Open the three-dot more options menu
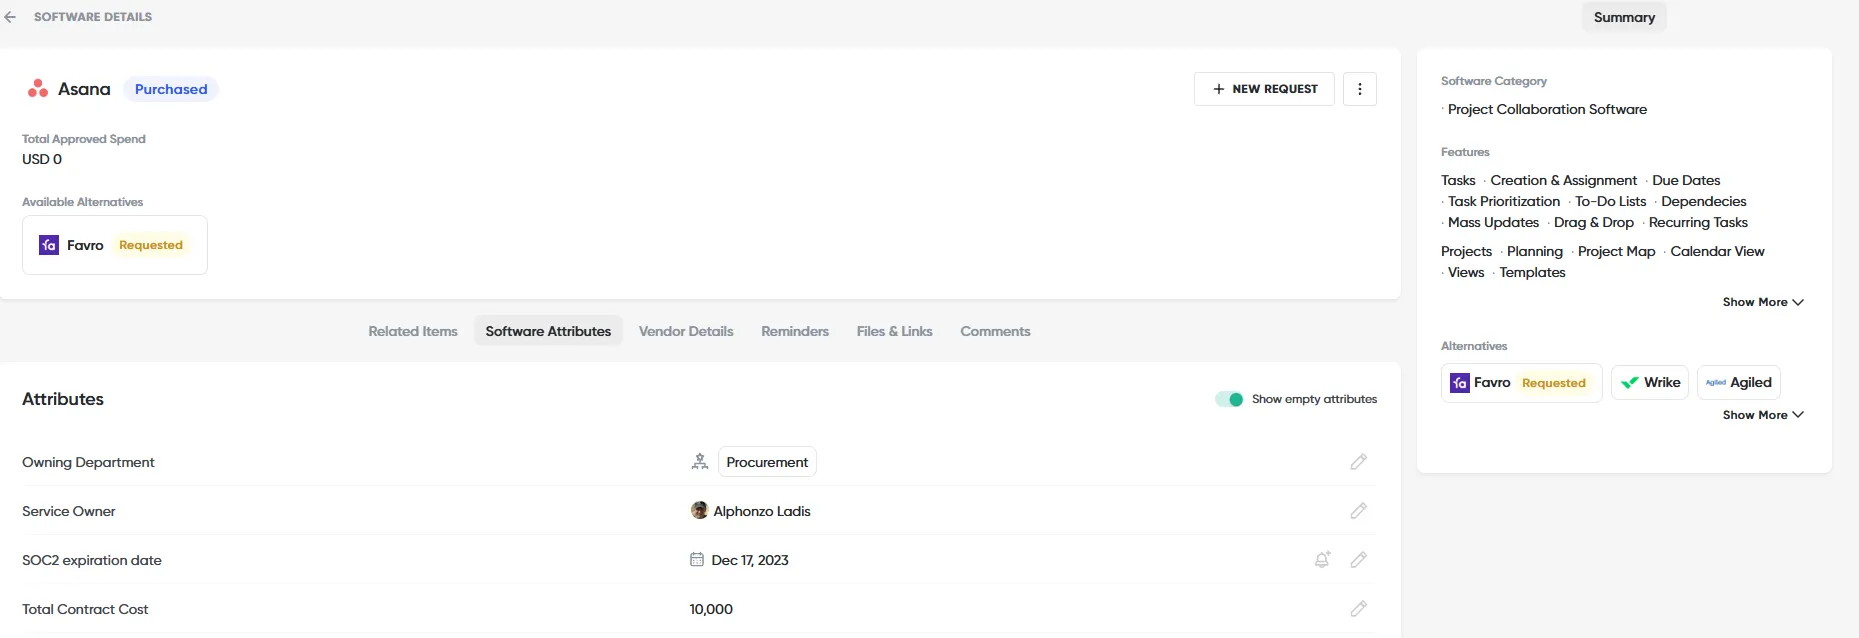1859x638 pixels. [x=1359, y=89]
